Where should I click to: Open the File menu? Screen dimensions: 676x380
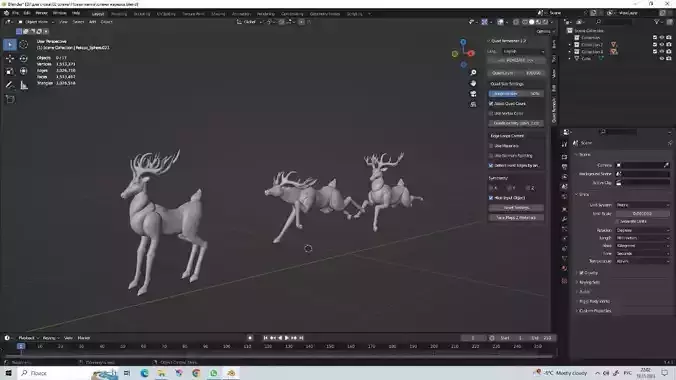coord(16,13)
